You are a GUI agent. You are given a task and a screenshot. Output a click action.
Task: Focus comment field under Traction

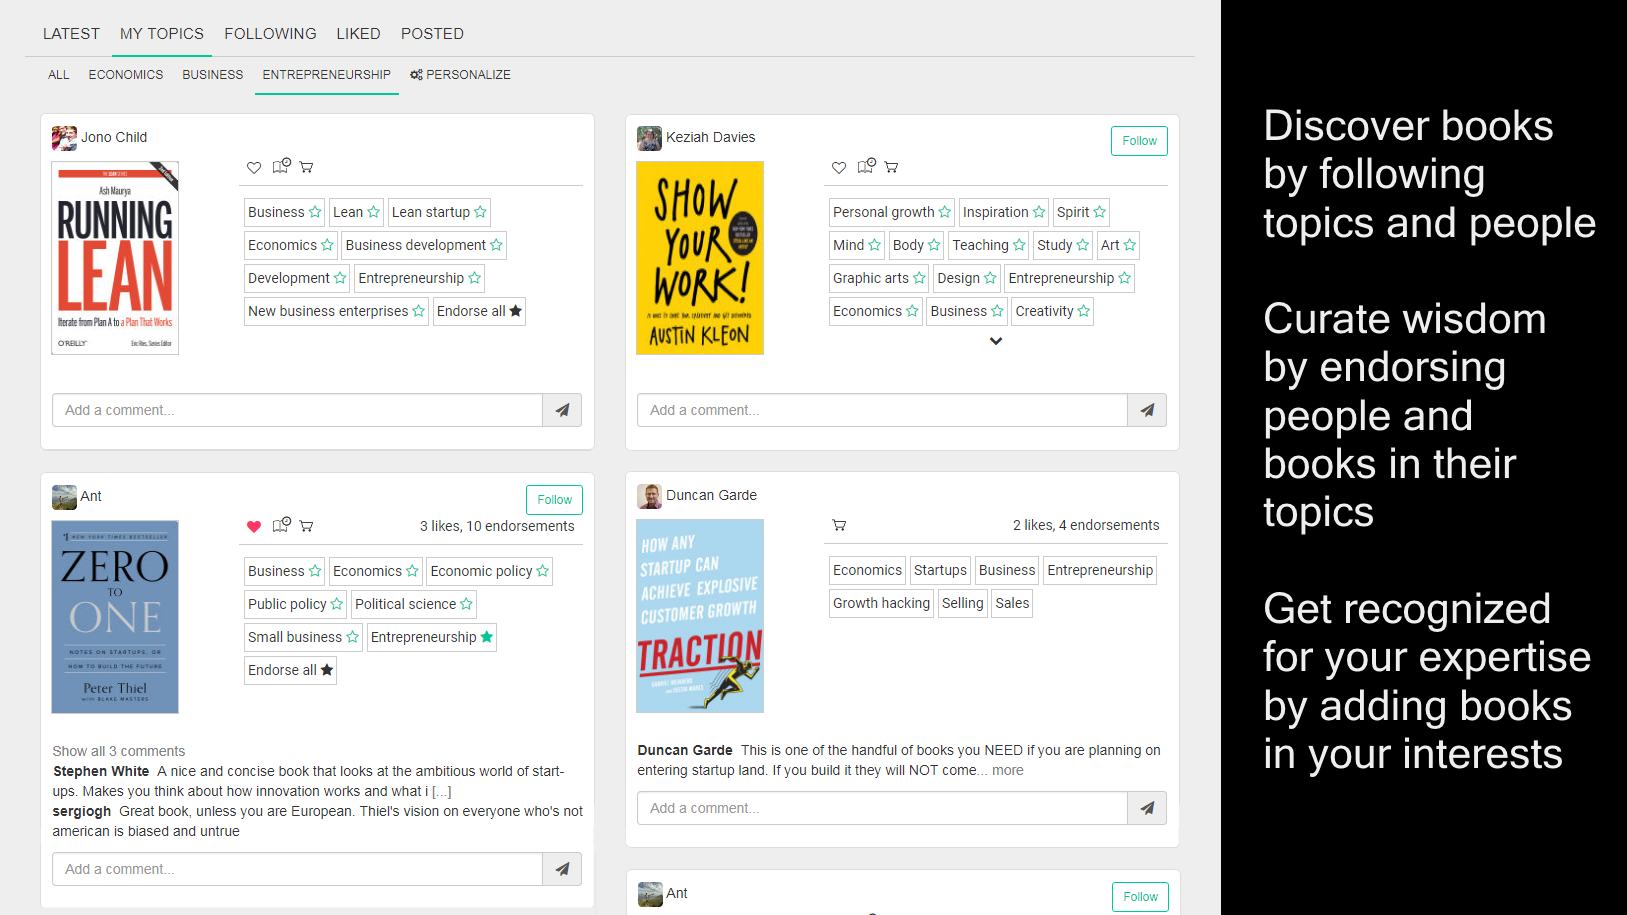(882, 808)
